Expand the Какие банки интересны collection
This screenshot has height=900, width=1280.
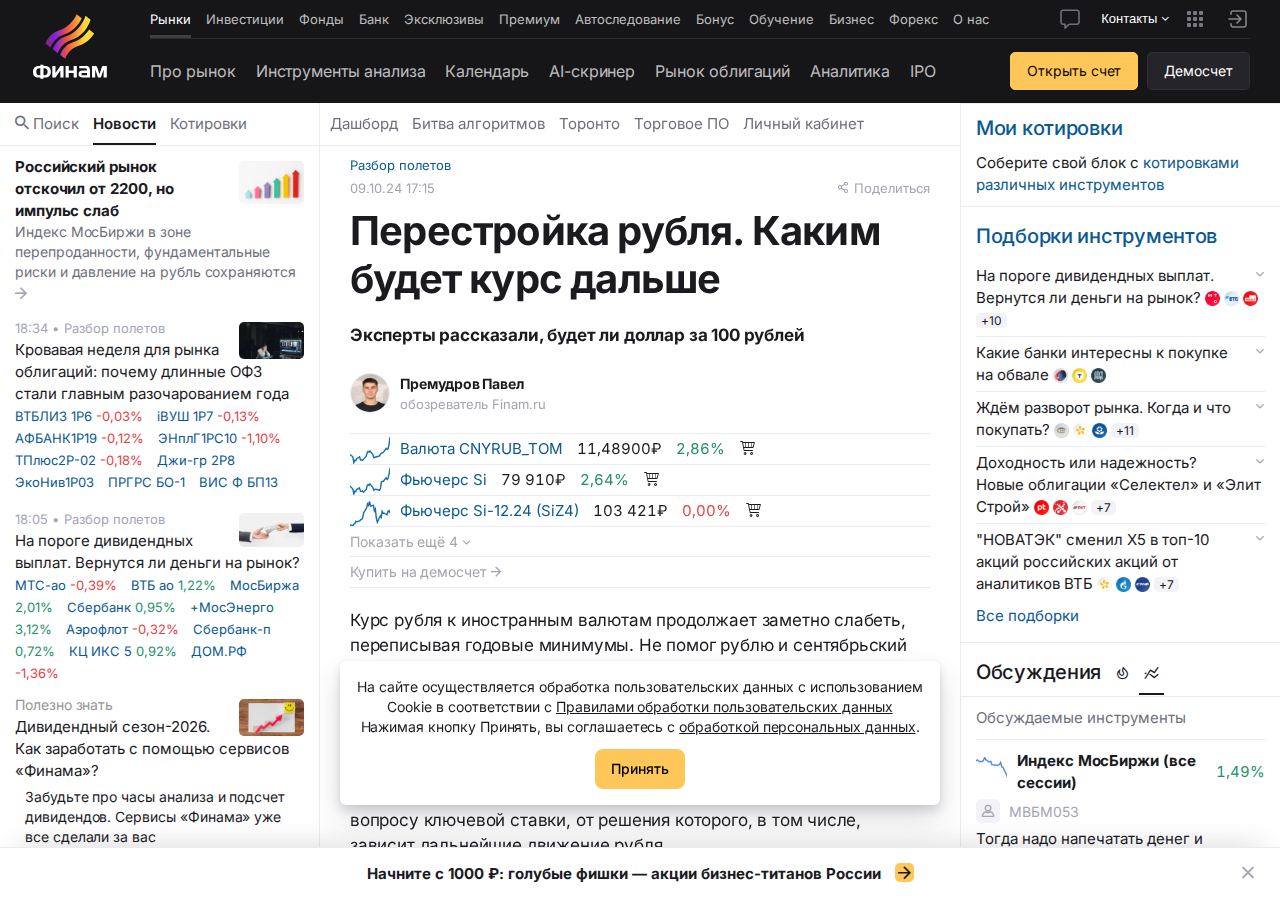click(1260, 352)
